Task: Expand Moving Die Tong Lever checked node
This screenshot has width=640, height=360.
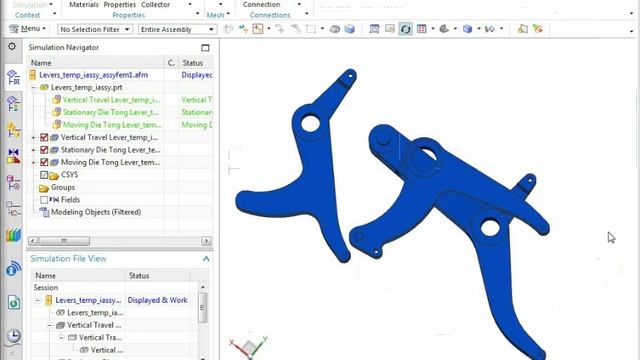Action: point(34,162)
